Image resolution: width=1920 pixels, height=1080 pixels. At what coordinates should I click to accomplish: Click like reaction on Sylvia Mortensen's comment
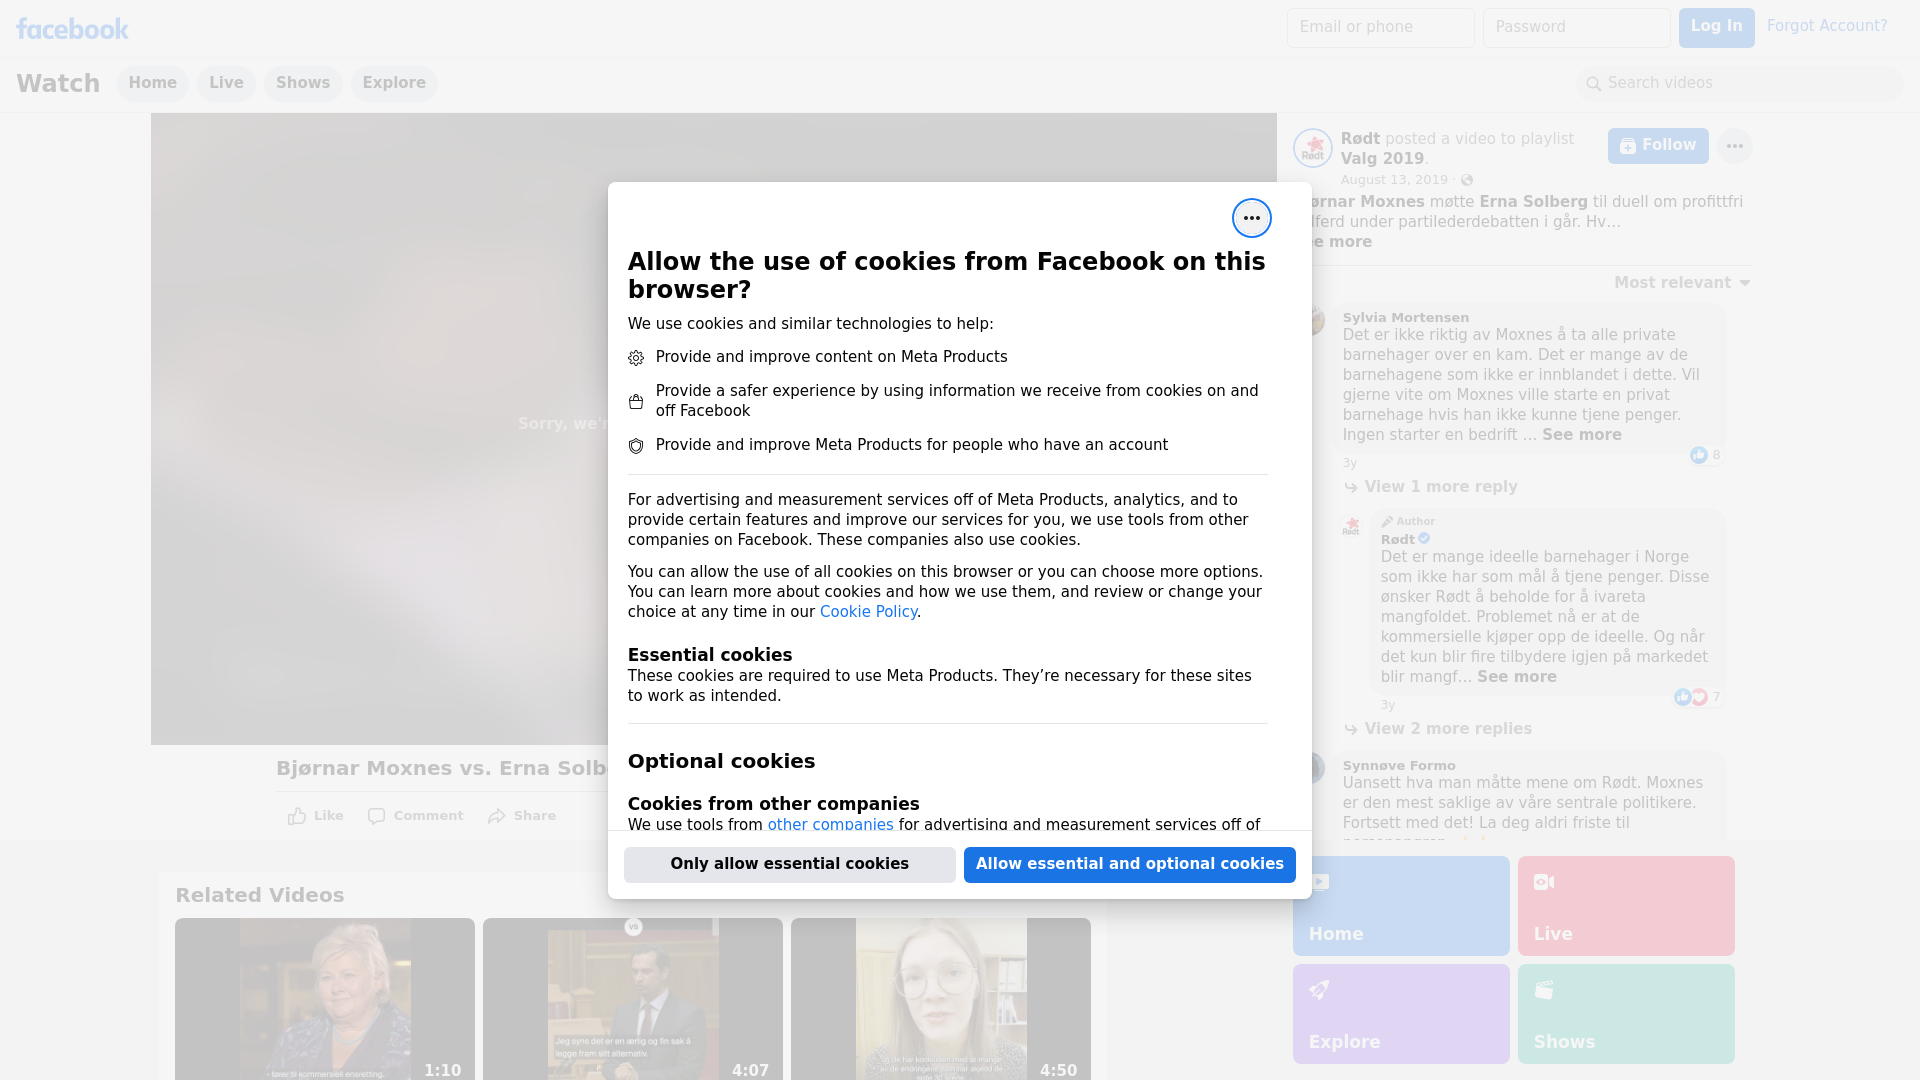[1698, 455]
